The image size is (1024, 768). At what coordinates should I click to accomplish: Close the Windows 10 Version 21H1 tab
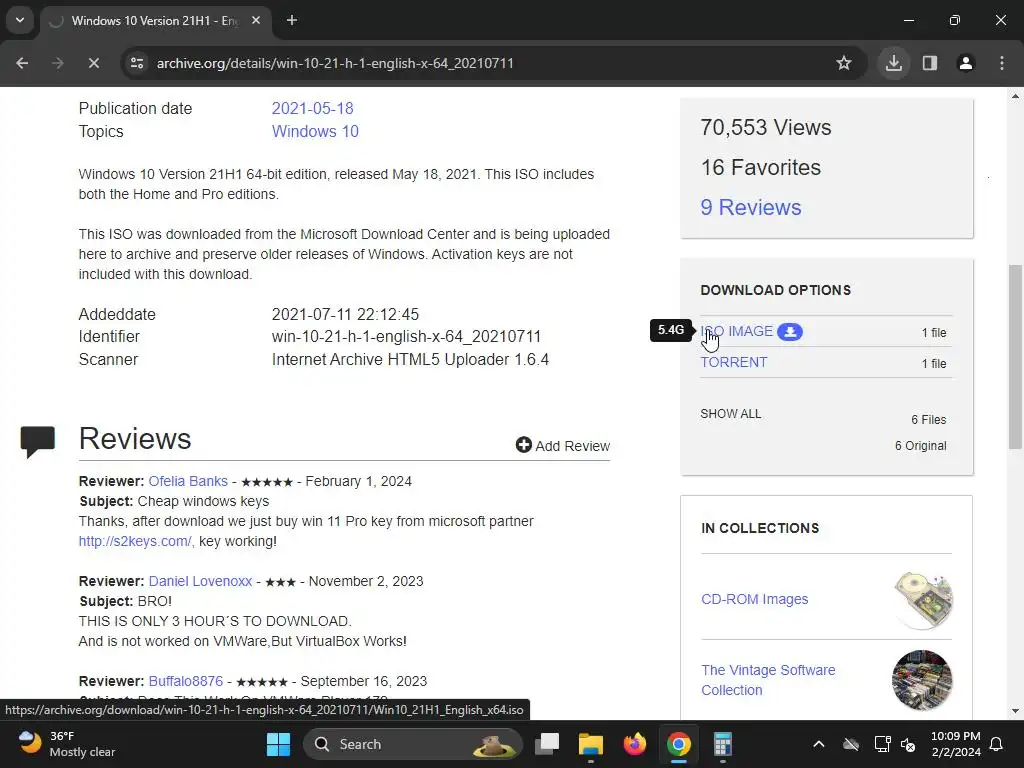tap(256, 20)
